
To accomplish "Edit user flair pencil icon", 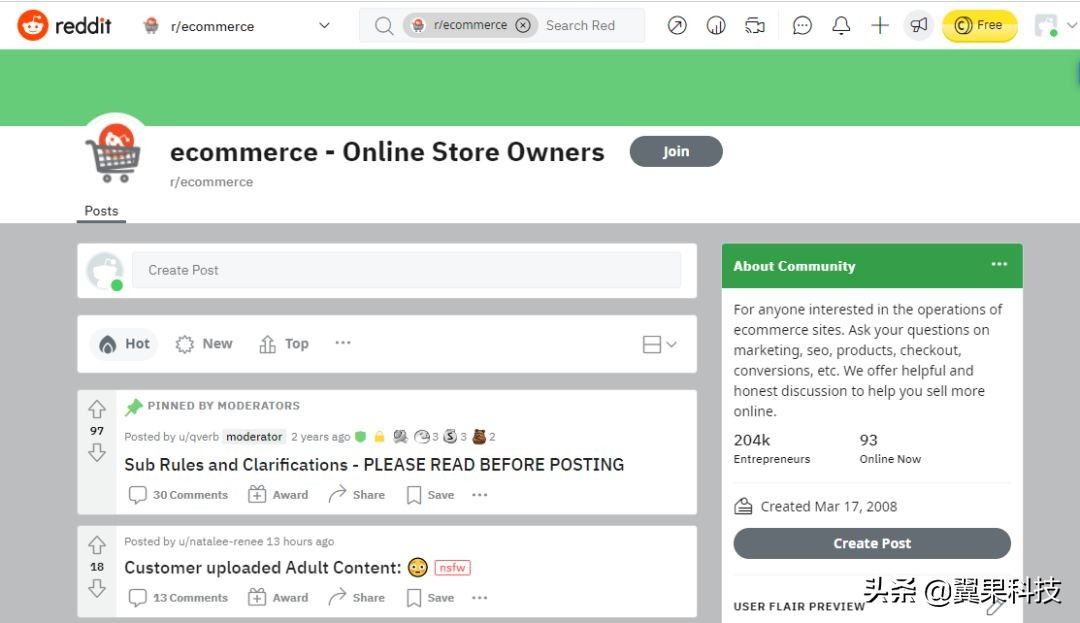I will coord(994,606).
